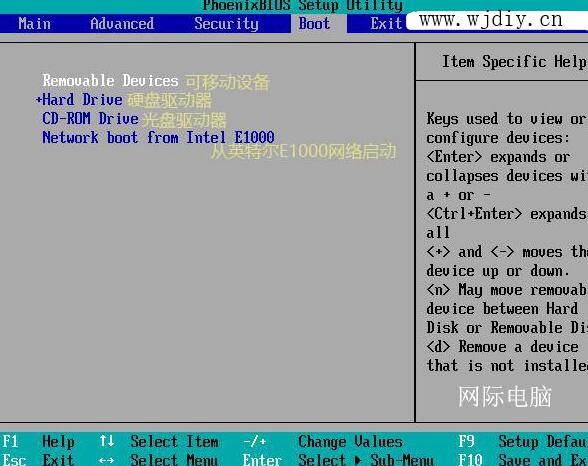Image resolution: width=588 pixels, height=466 pixels.
Task: Click the Esc Exit key hint
Action: tap(38, 459)
